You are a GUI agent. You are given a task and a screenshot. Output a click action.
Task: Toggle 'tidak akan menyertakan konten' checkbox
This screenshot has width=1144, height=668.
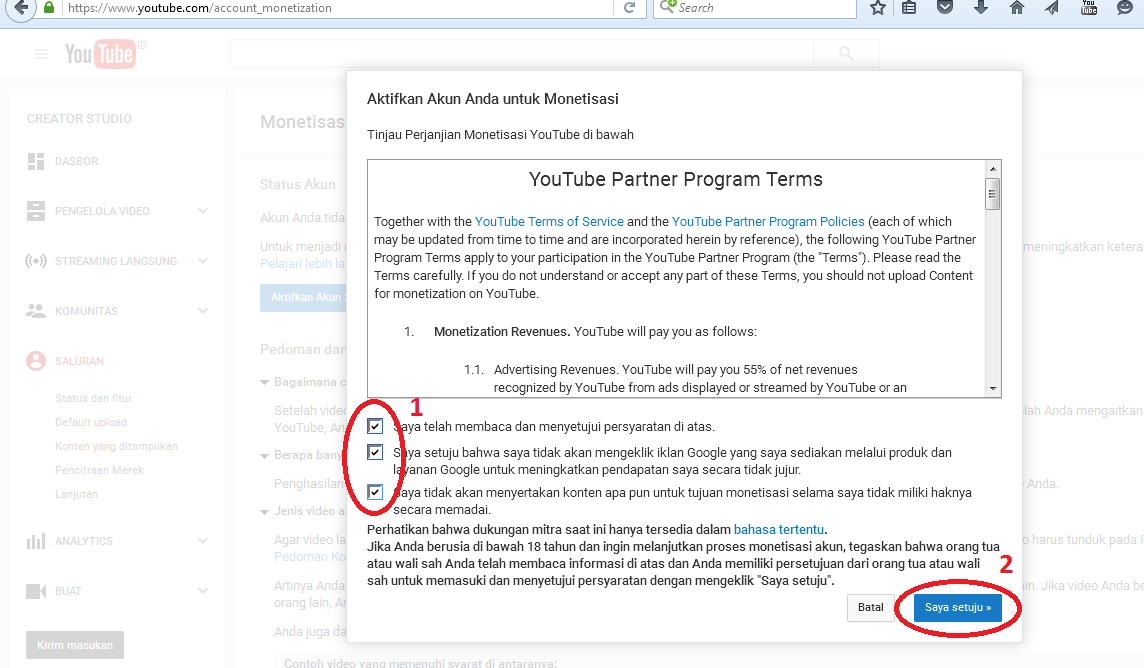point(375,492)
